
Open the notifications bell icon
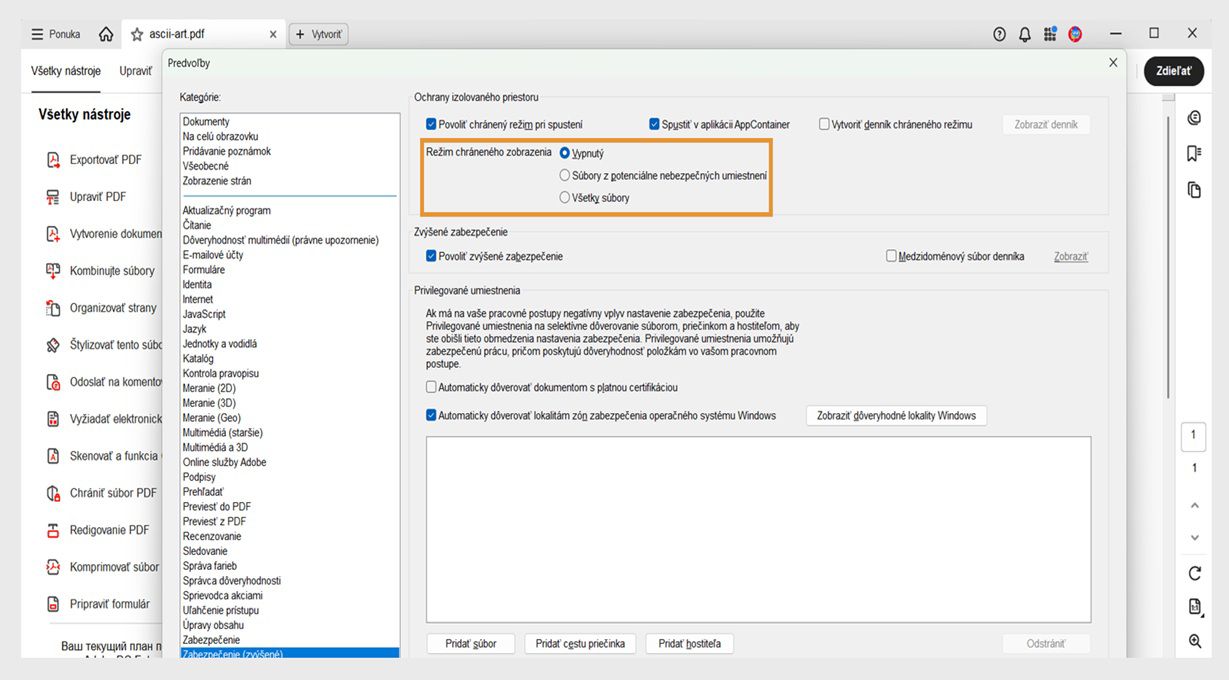pos(1025,34)
